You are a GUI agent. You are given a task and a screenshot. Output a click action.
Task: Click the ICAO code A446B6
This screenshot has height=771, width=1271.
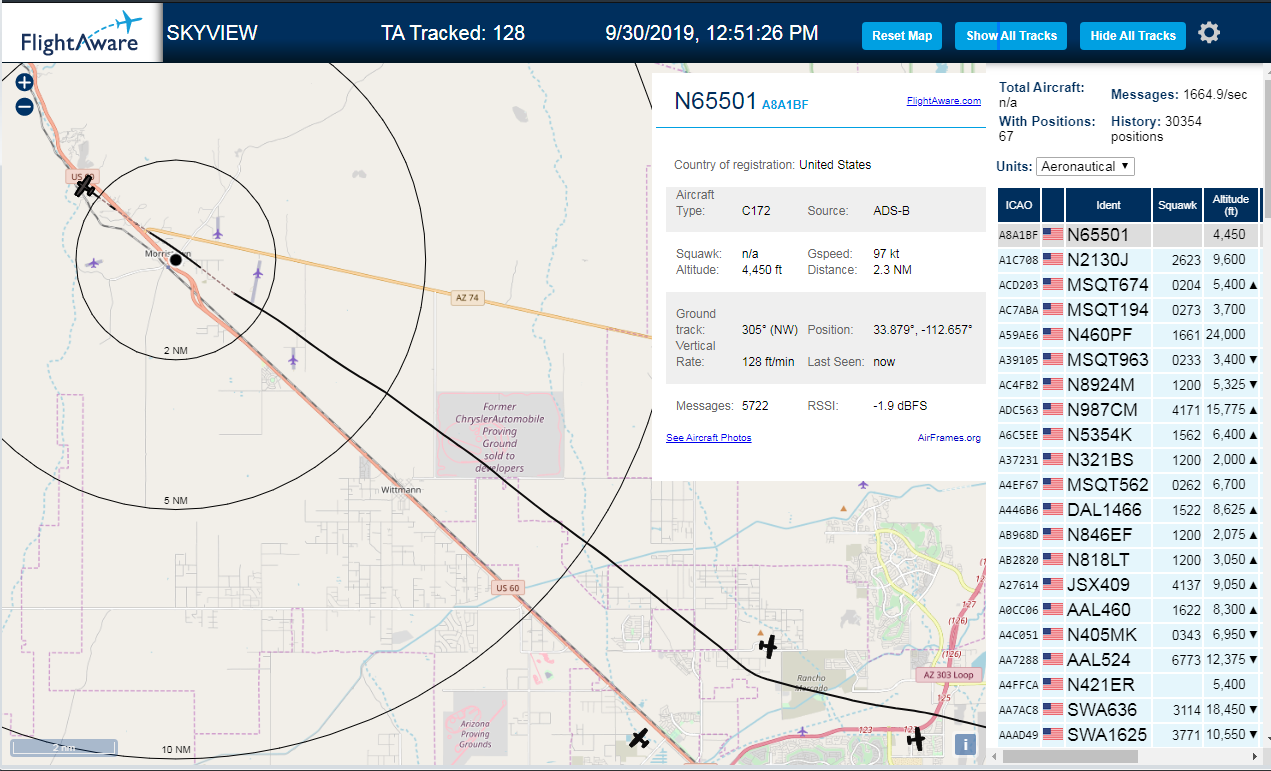point(1018,510)
